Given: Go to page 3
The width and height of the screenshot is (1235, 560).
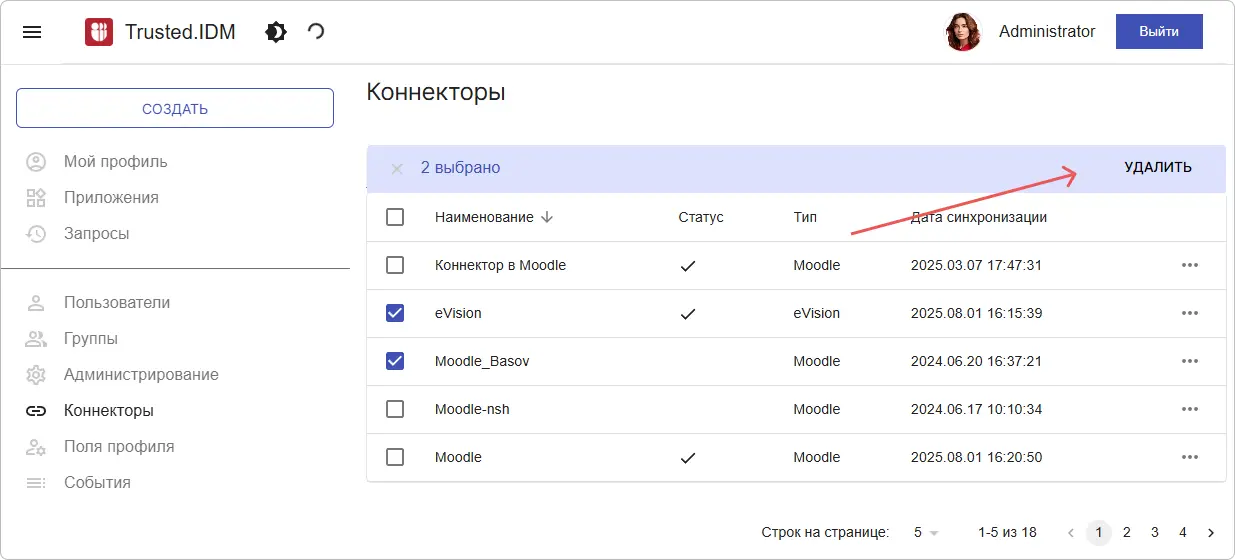Looking at the screenshot, I should tap(1155, 532).
